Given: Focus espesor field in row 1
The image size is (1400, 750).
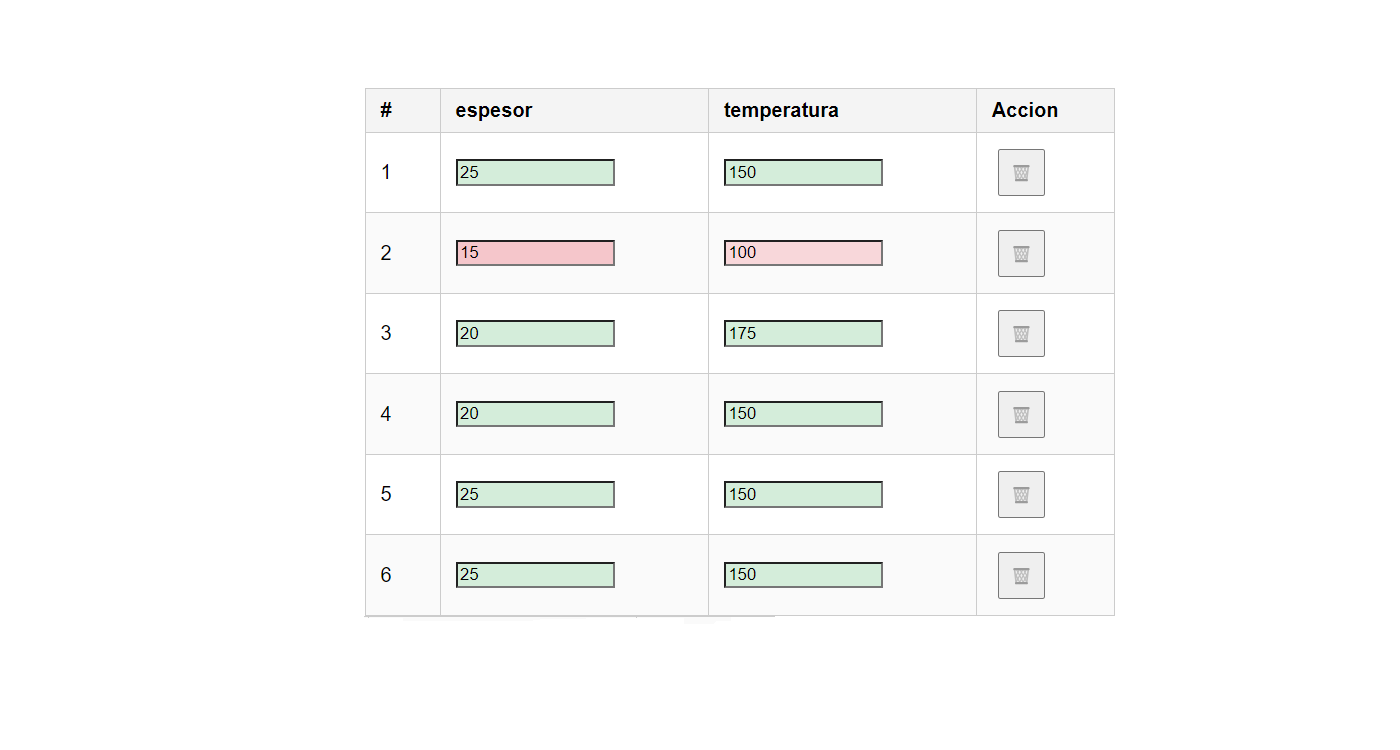Looking at the screenshot, I should coord(535,173).
